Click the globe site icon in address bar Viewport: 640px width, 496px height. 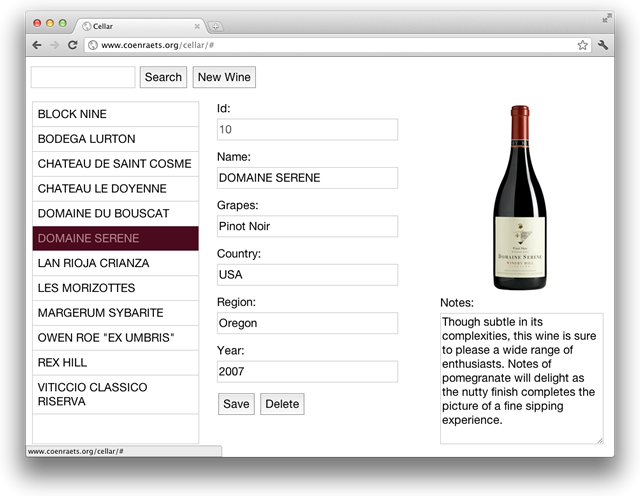click(93, 45)
